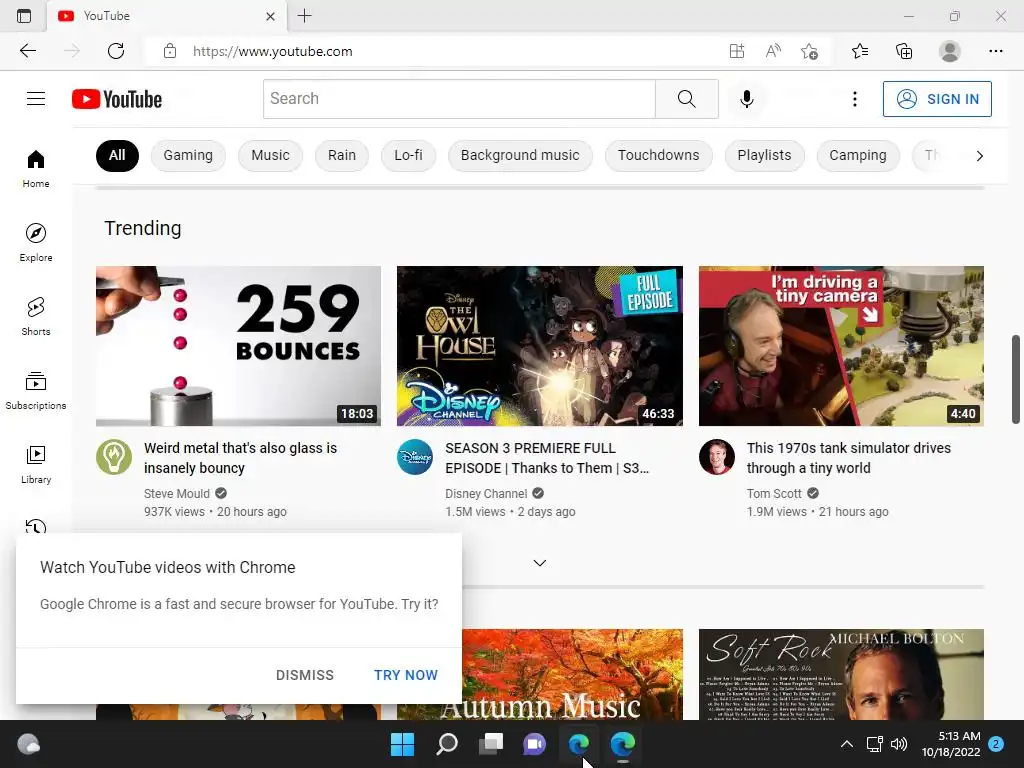
Task: Play The Owl House thumbnail
Action: click(539, 345)
